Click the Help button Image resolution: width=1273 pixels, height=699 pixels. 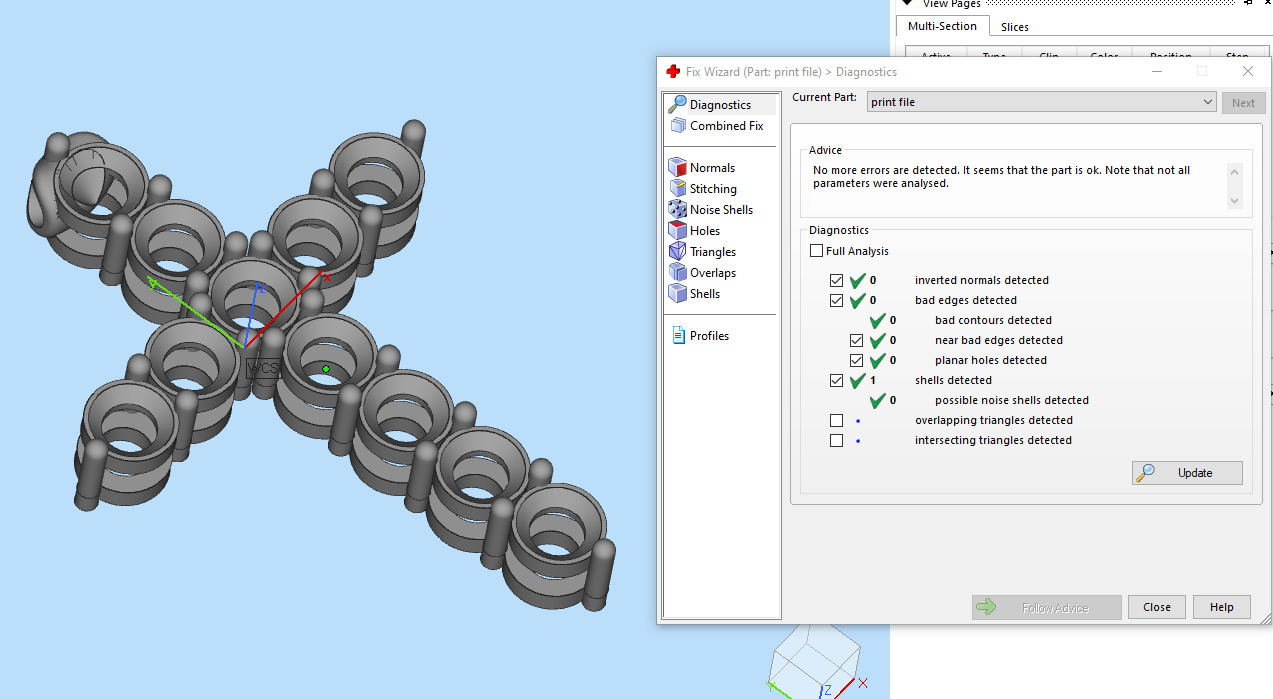click(1221, 607)
